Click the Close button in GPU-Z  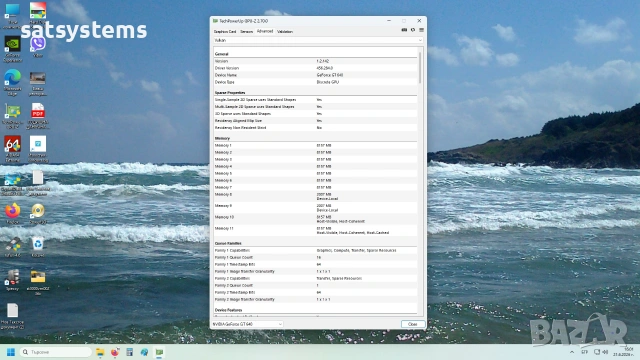click(x=412, y=324)
